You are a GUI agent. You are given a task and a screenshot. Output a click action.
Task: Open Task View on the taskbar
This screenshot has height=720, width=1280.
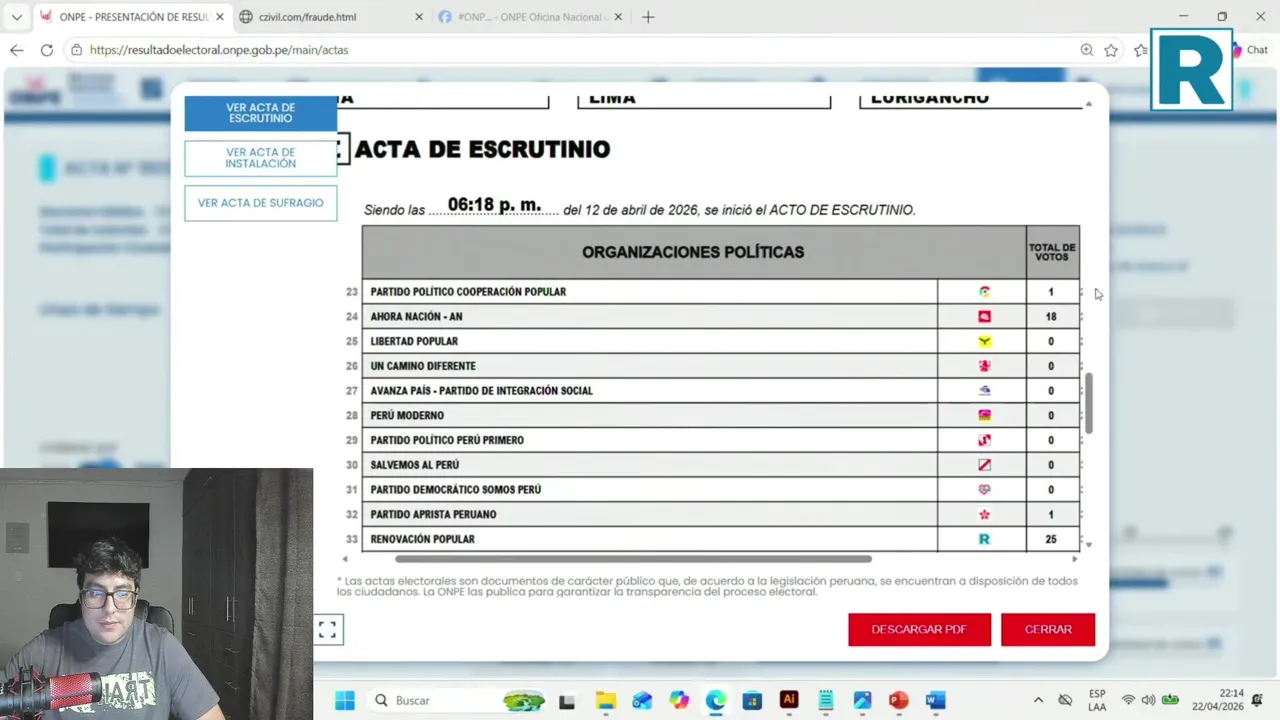tap(567, 700)
